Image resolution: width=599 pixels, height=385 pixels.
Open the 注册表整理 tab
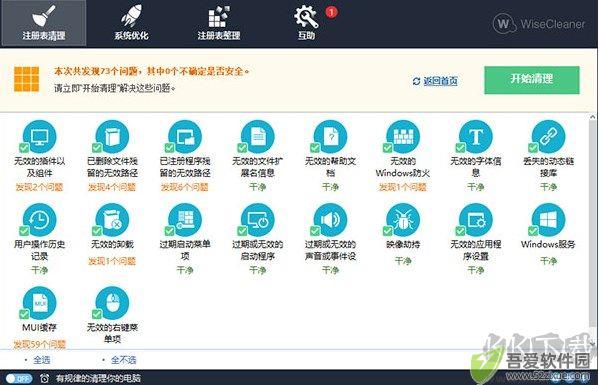(x=219, y=23)
